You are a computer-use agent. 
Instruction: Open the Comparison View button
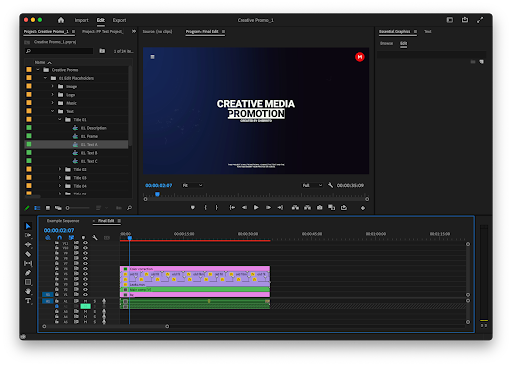pyautogui.click(x=331, y=207)
